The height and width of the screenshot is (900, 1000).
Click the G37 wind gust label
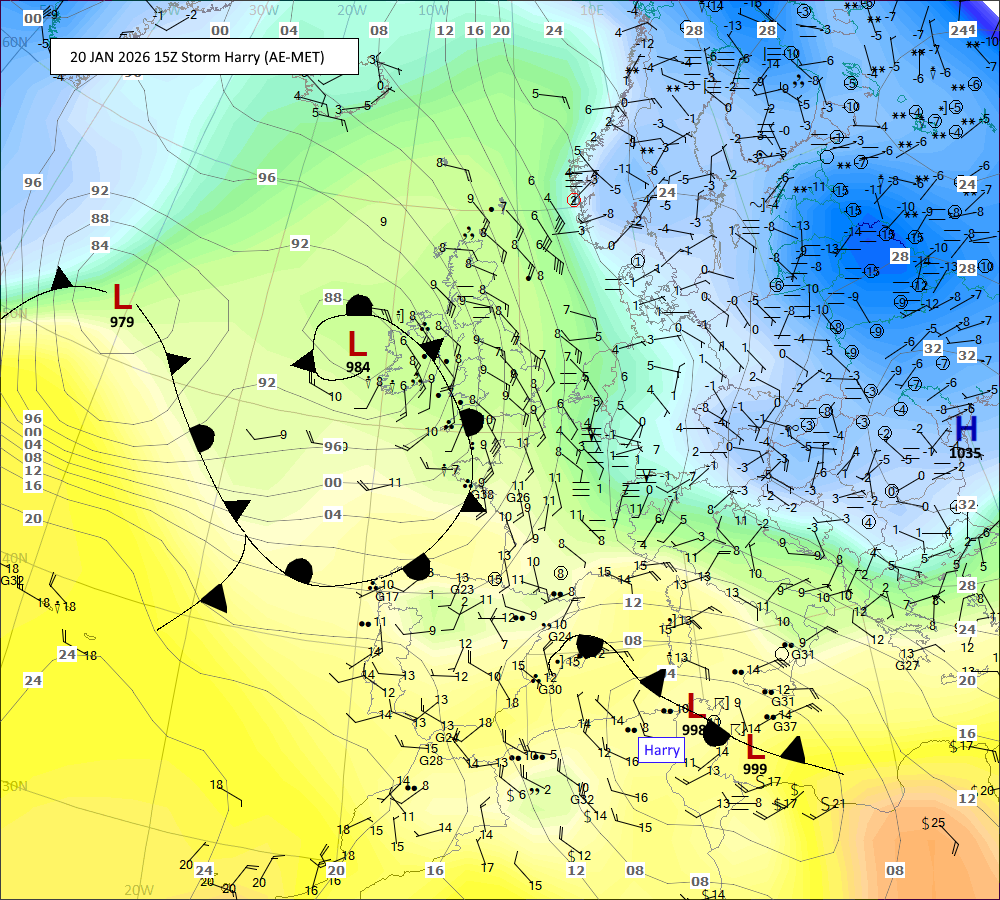(x=785, y=727)
